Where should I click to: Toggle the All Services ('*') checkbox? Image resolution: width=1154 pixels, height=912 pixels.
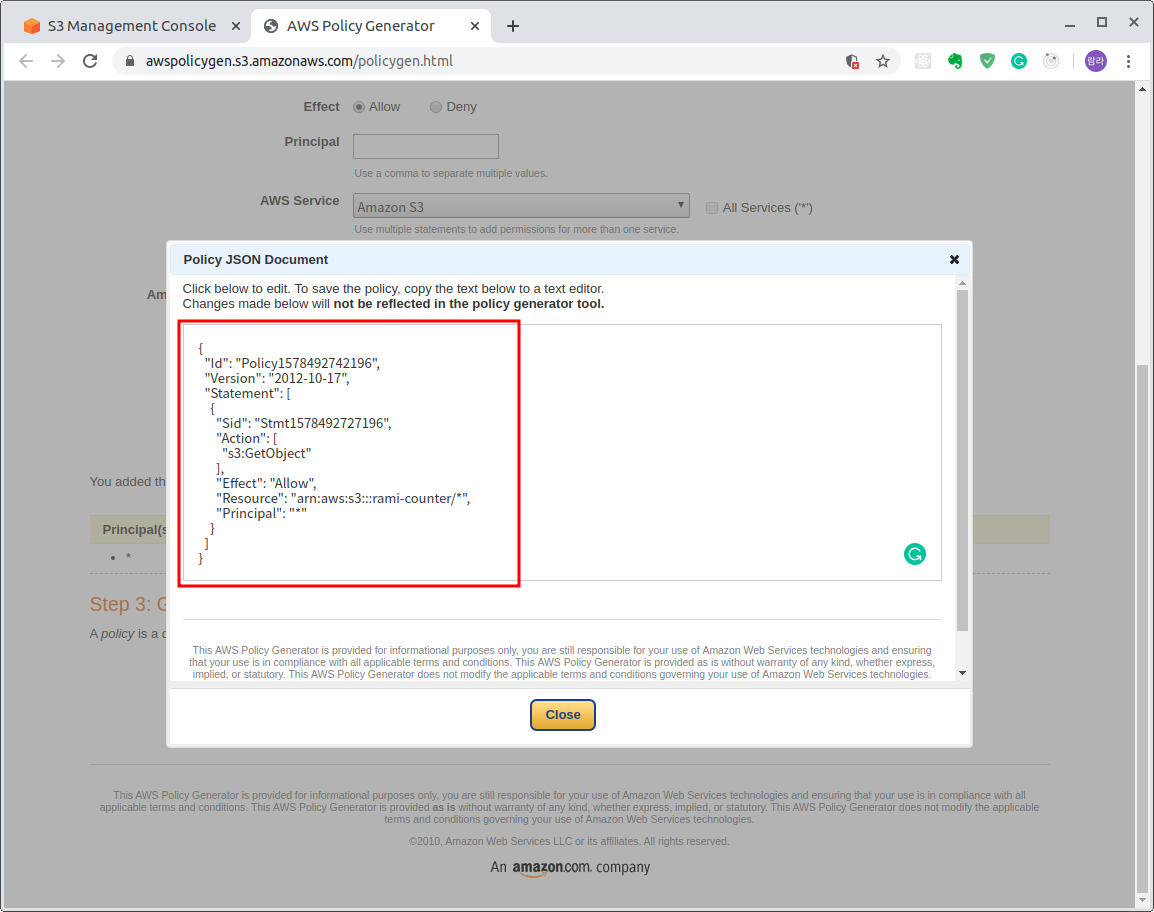712,208
